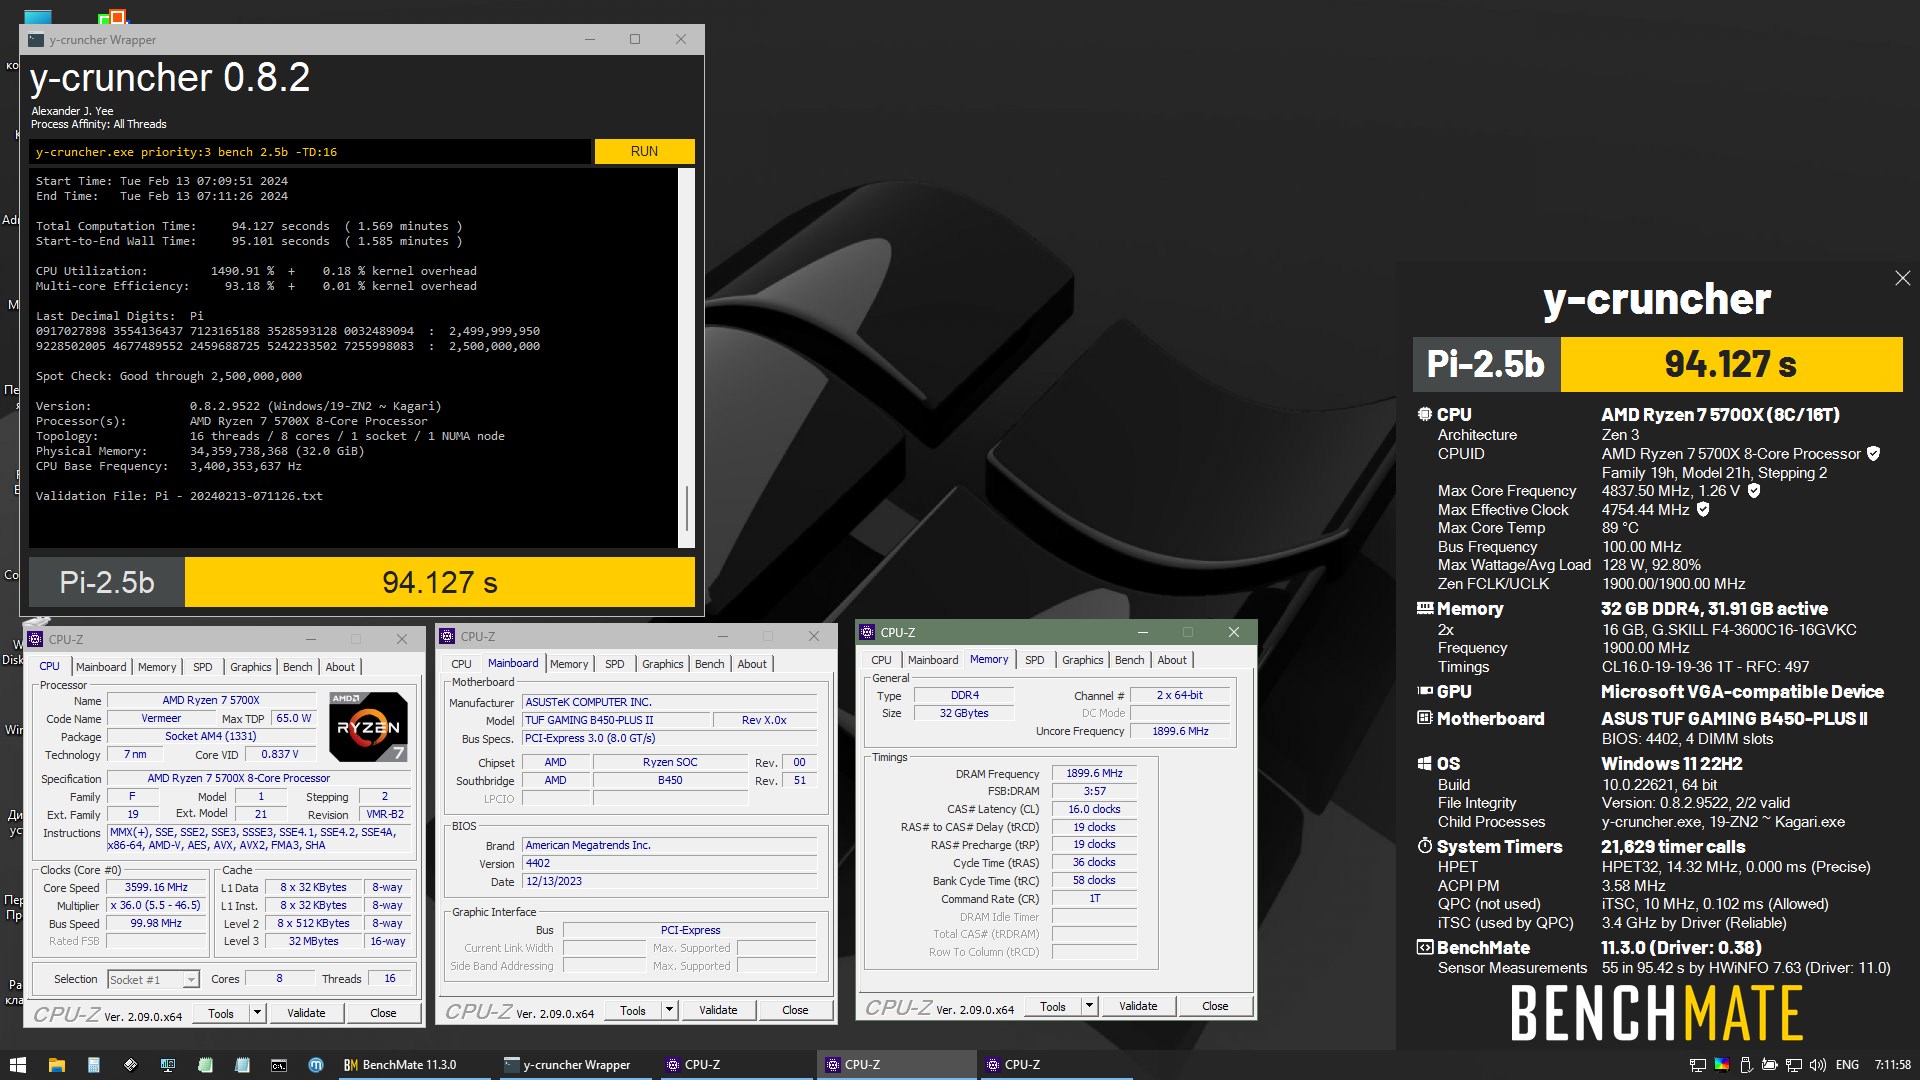Click the y-cruncher command line input field
The height and width of the screenshot is (1080, 1920).
(x=310, y=152)
